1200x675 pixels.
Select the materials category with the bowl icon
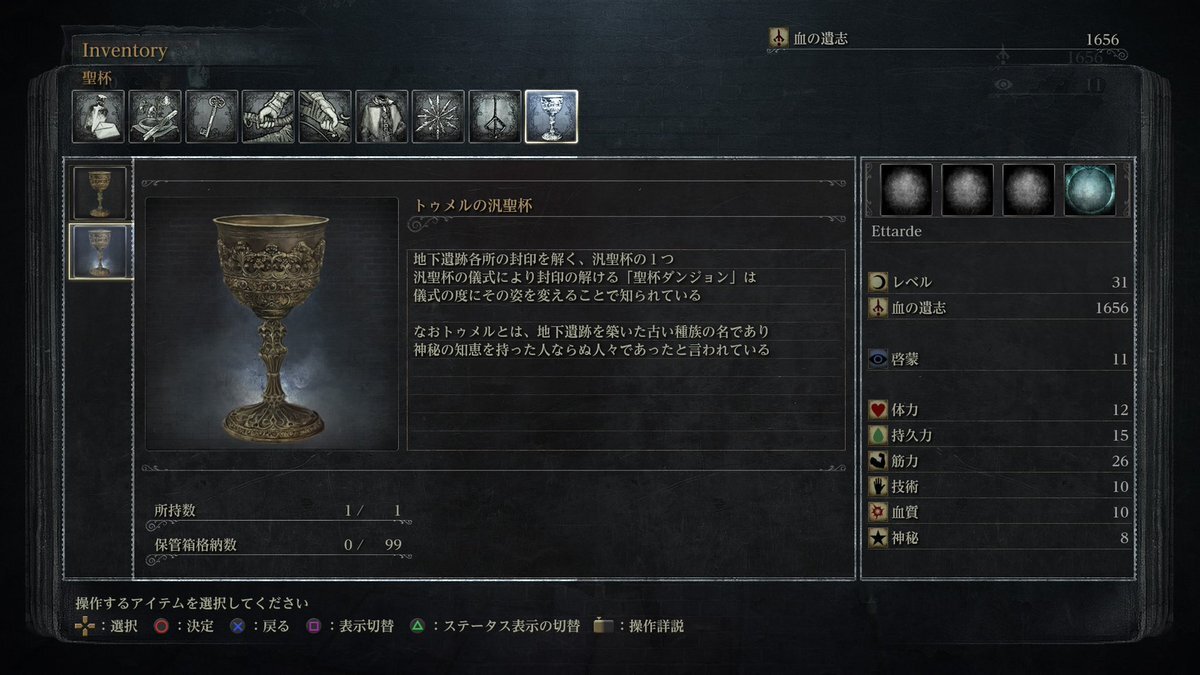click(155, 117)
